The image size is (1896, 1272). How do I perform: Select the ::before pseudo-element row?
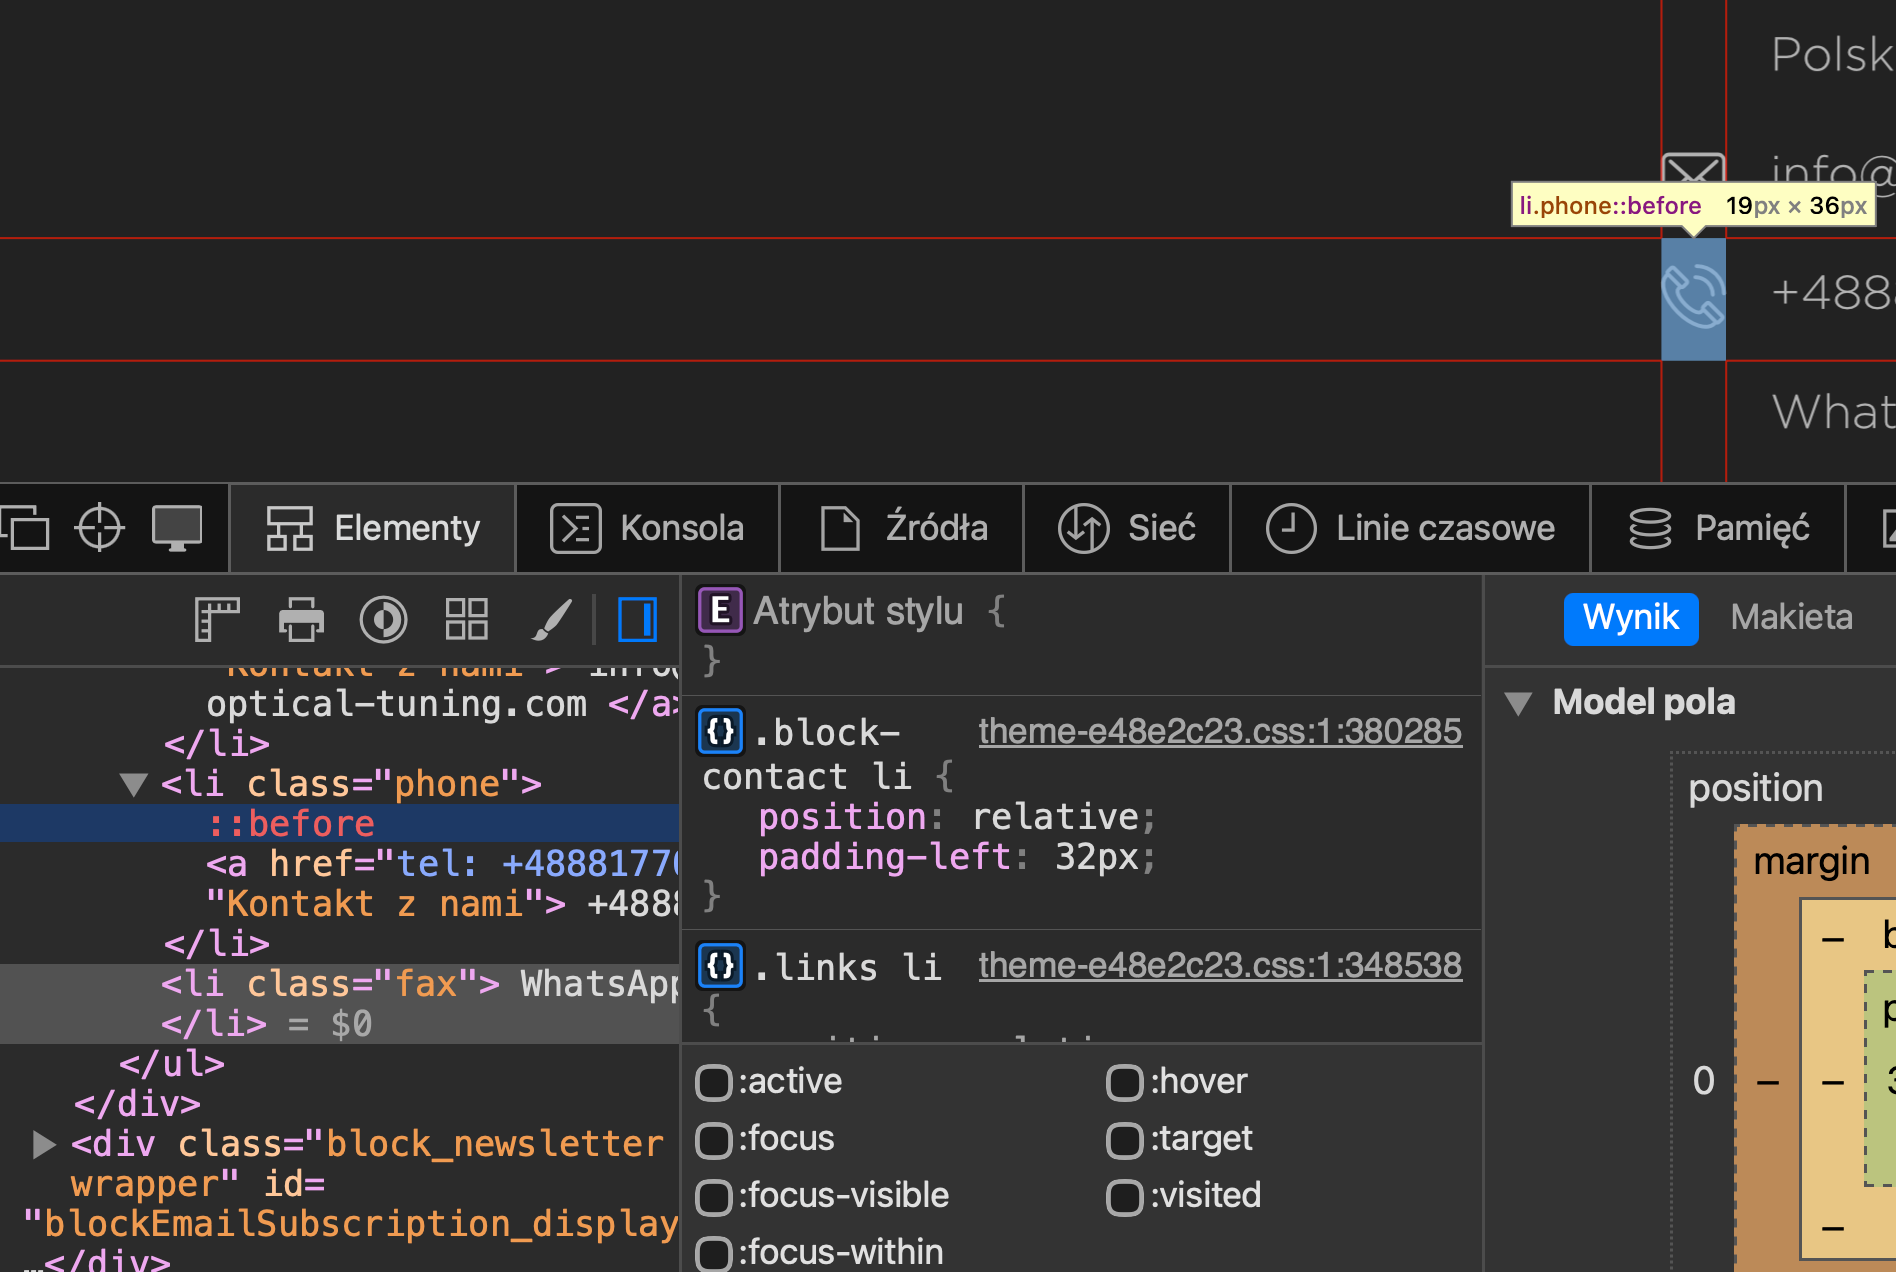click(290, 824)
